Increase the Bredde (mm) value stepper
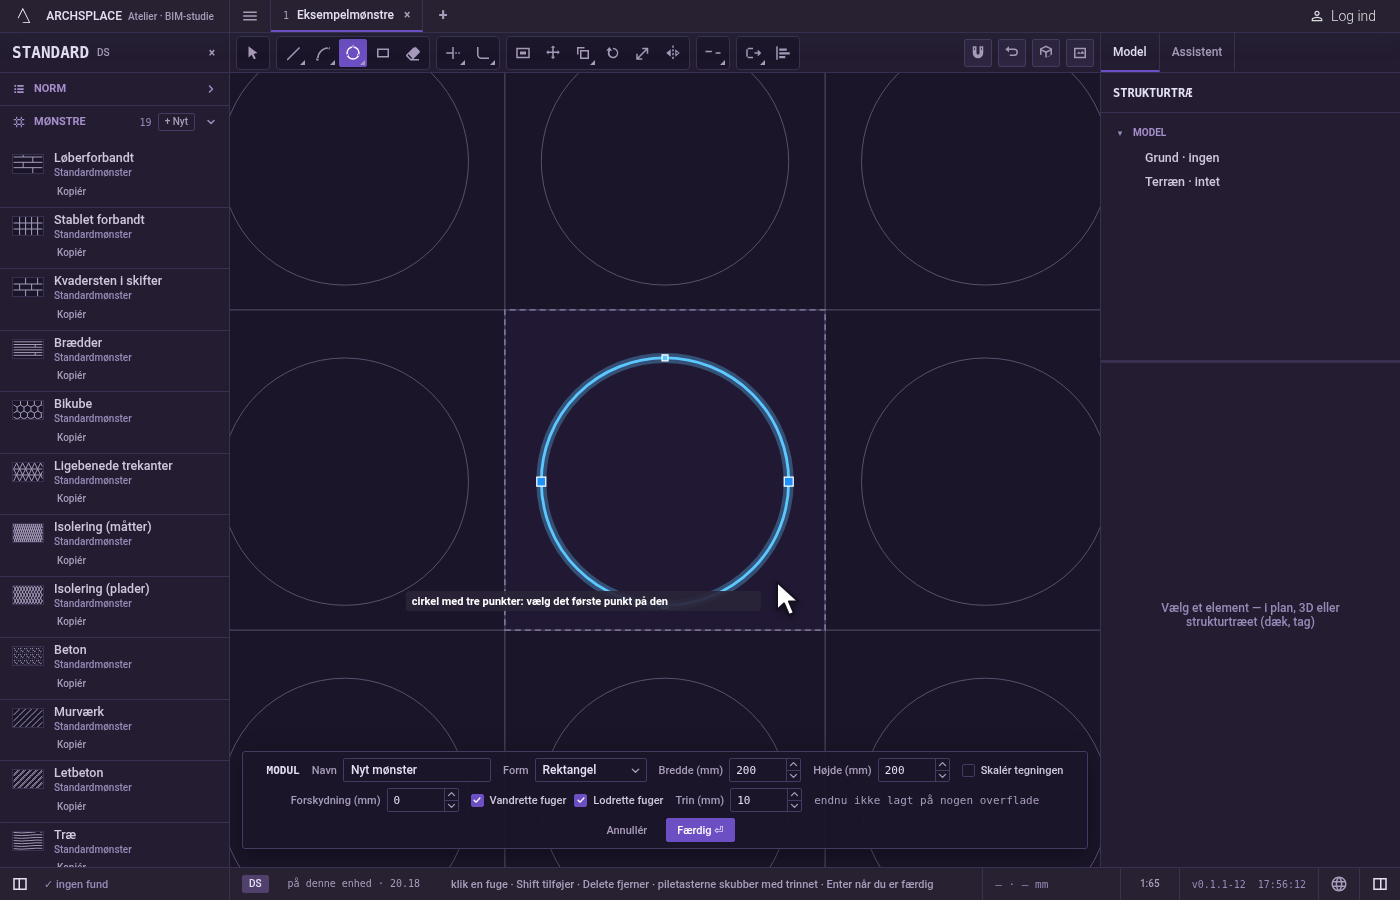1400x900 pixels. point(793,765)
